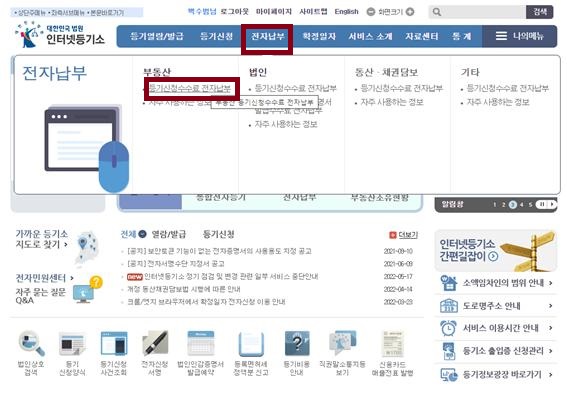Open notice 전자서명수단 지정서 공고
The height and width of the screenshot is (394, 567).
[175, 264]
